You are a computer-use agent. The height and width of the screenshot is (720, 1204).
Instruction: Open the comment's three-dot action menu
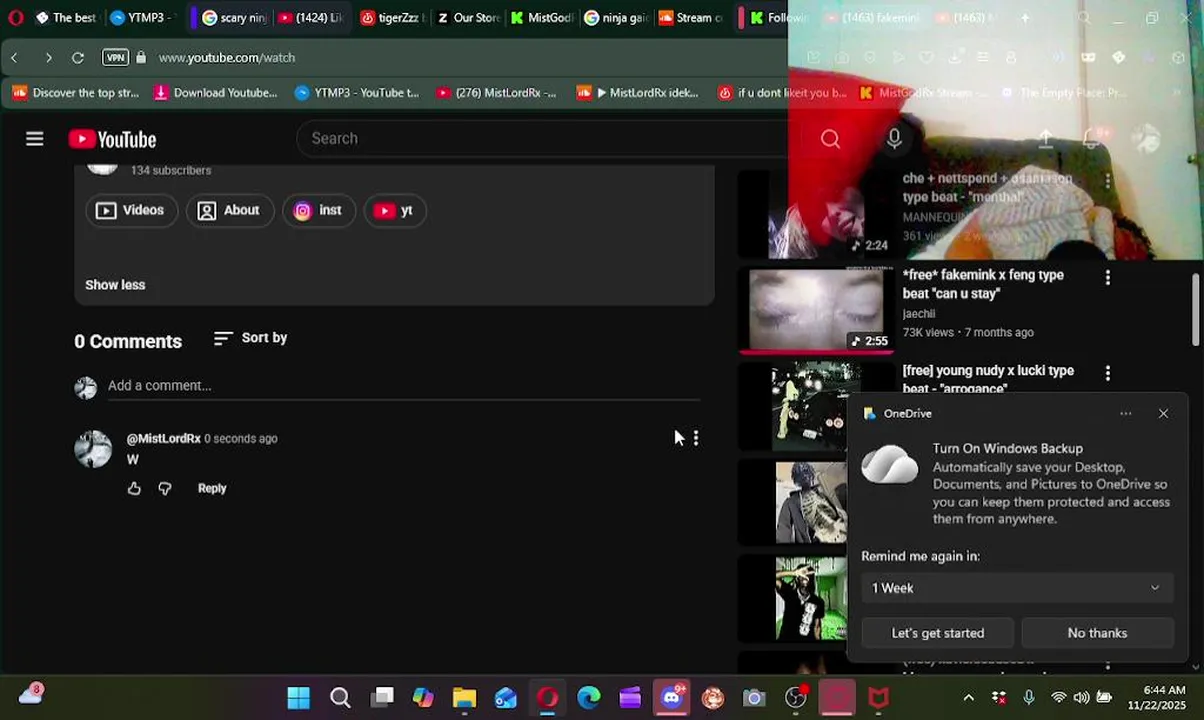(696, 438)
